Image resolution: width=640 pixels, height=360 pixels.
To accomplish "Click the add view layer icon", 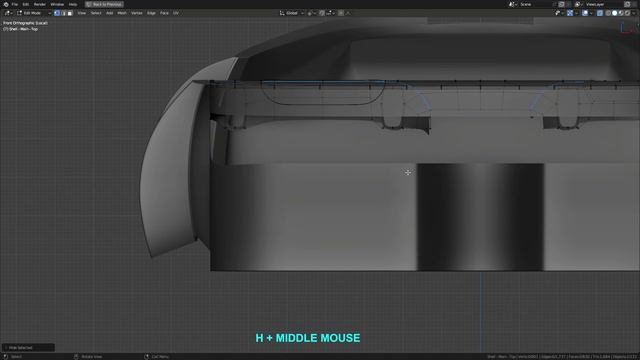I will coord(627,4).
